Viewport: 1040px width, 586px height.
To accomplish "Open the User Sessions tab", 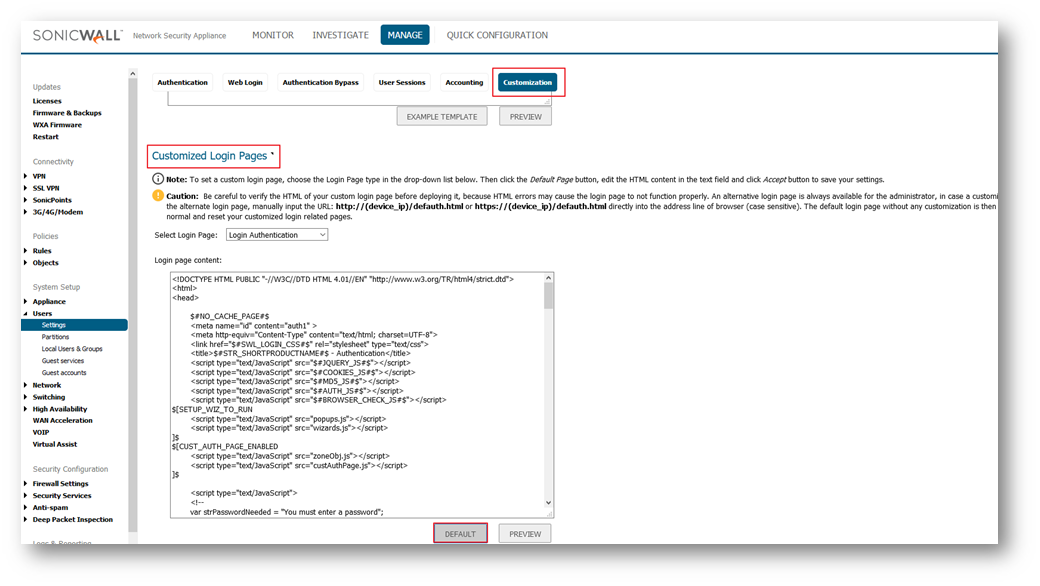I will click(402, 83).
